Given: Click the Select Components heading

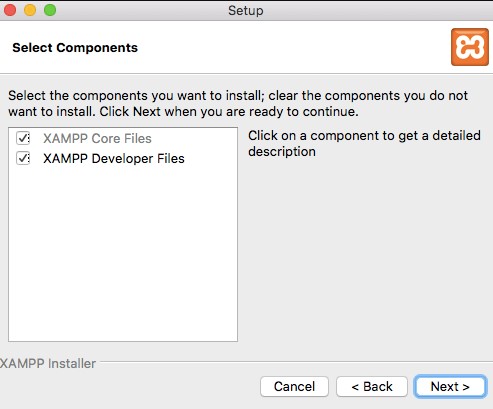Looking at the screenshot, I should [75, 48].
